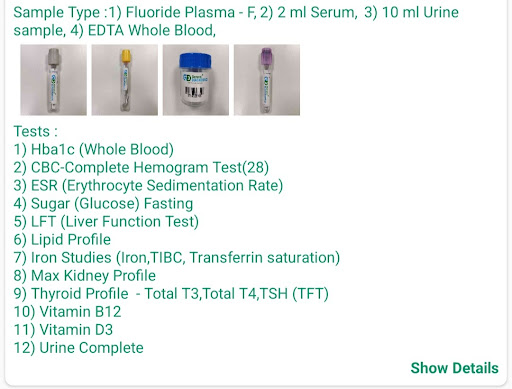Click the Tests heading label
Image resolution: width=512 pixels, height=389 pixels.
(x=35, y=131)
